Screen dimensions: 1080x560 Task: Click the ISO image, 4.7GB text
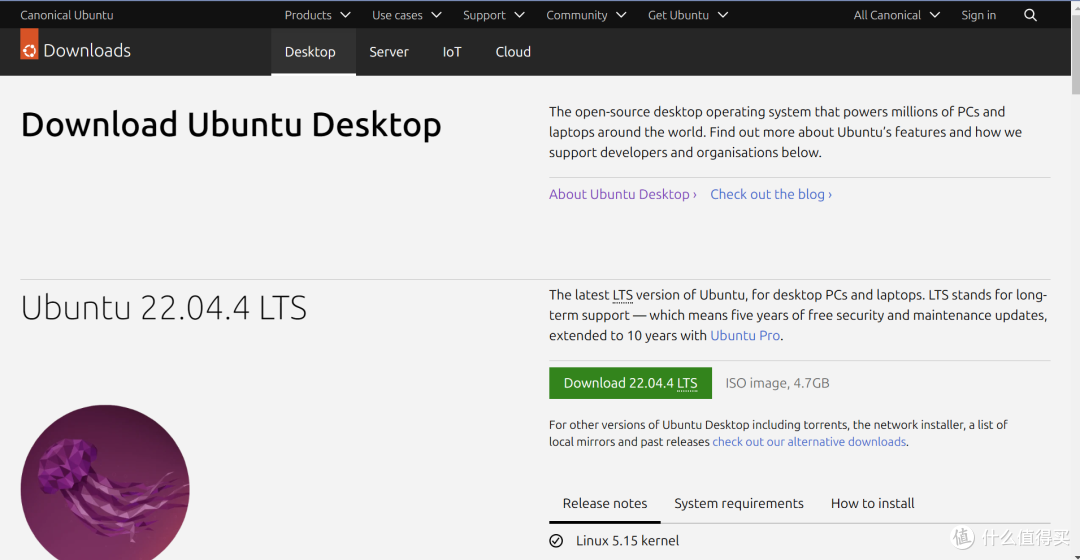coord(777,383)
